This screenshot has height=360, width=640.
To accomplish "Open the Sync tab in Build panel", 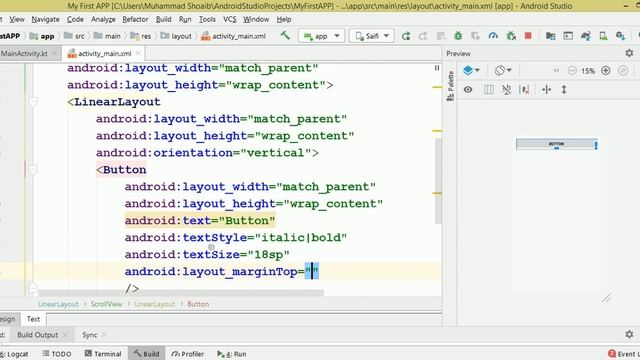I will [x=89, y=335].
